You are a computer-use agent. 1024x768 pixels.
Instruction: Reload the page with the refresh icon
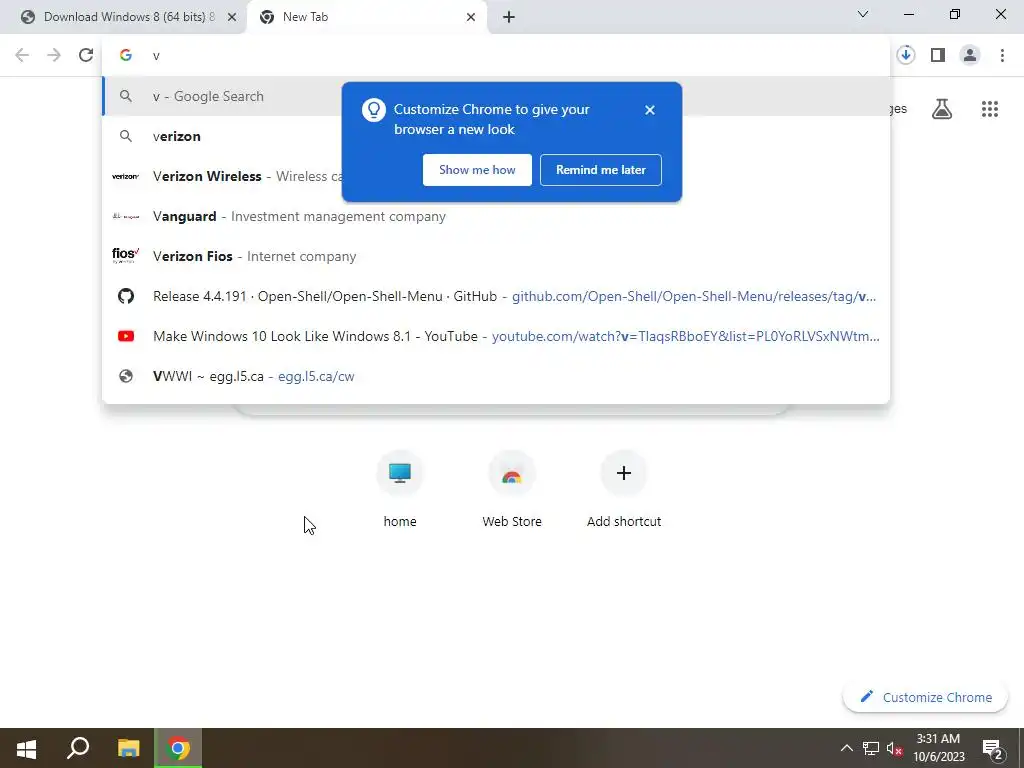click(86, 55)
